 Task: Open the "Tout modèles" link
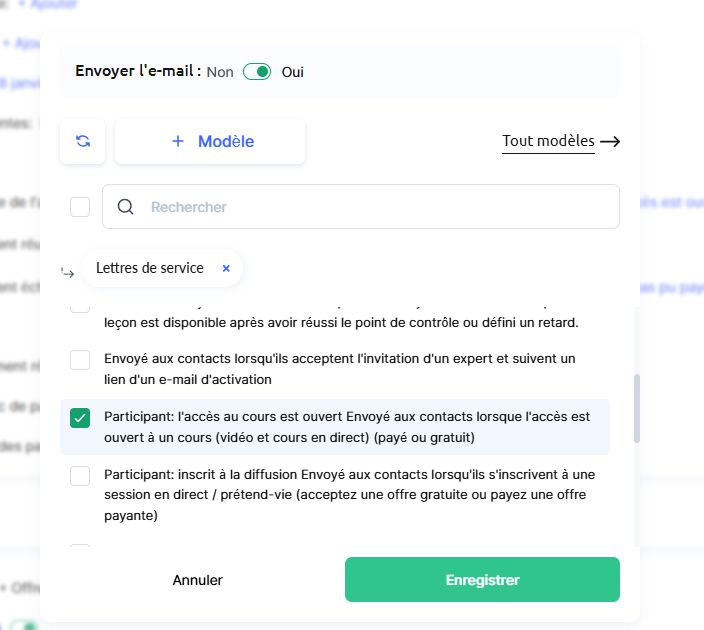(x=548, y=141)
